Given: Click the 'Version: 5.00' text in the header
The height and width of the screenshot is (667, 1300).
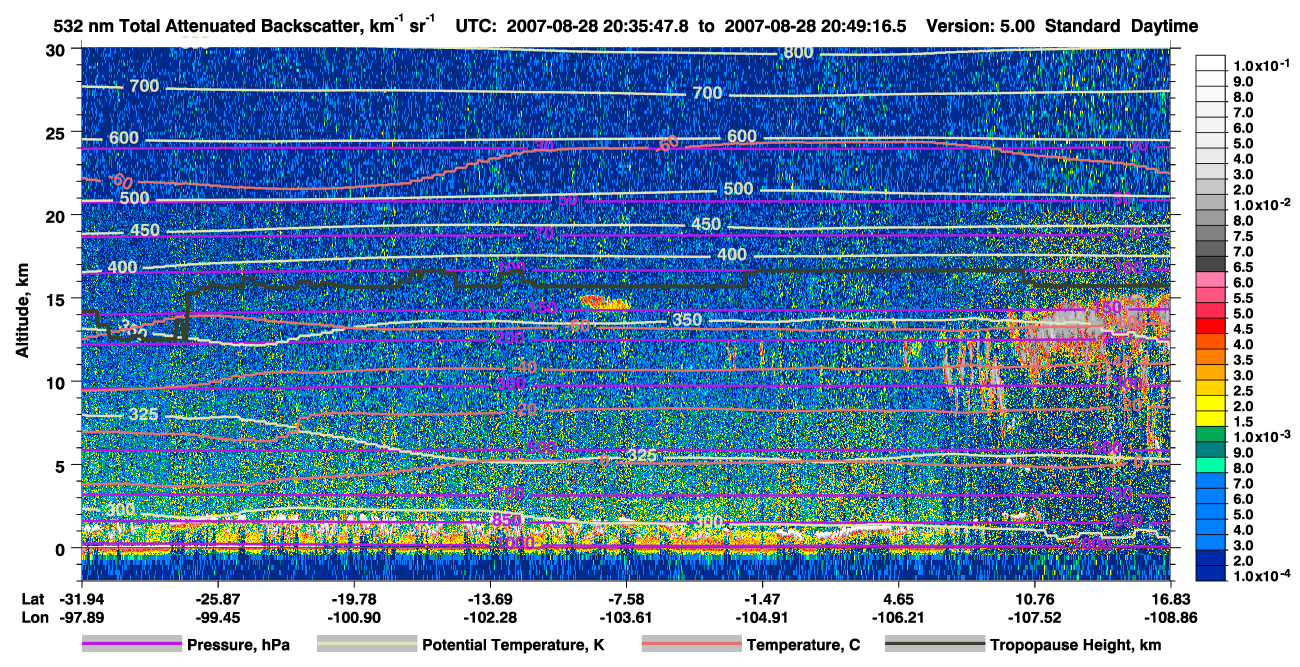Looking at the screenshot, I should click(981, 25).
